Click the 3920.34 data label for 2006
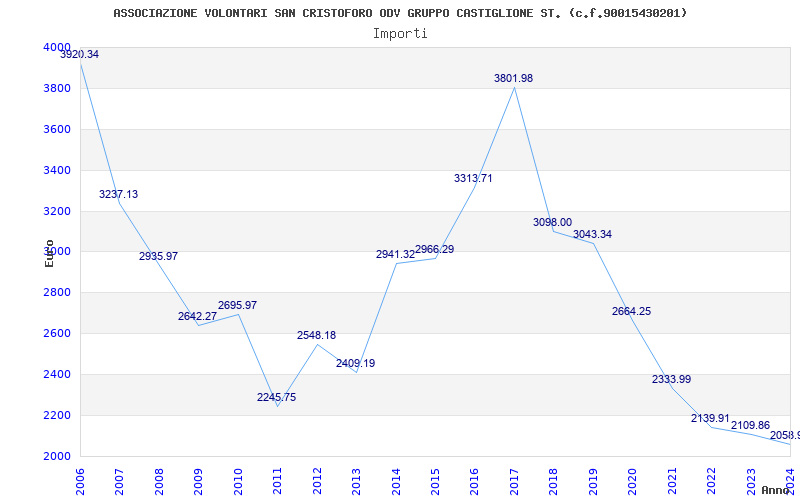The height and width of the screenshot is (500, 800). tap(80, 55)
